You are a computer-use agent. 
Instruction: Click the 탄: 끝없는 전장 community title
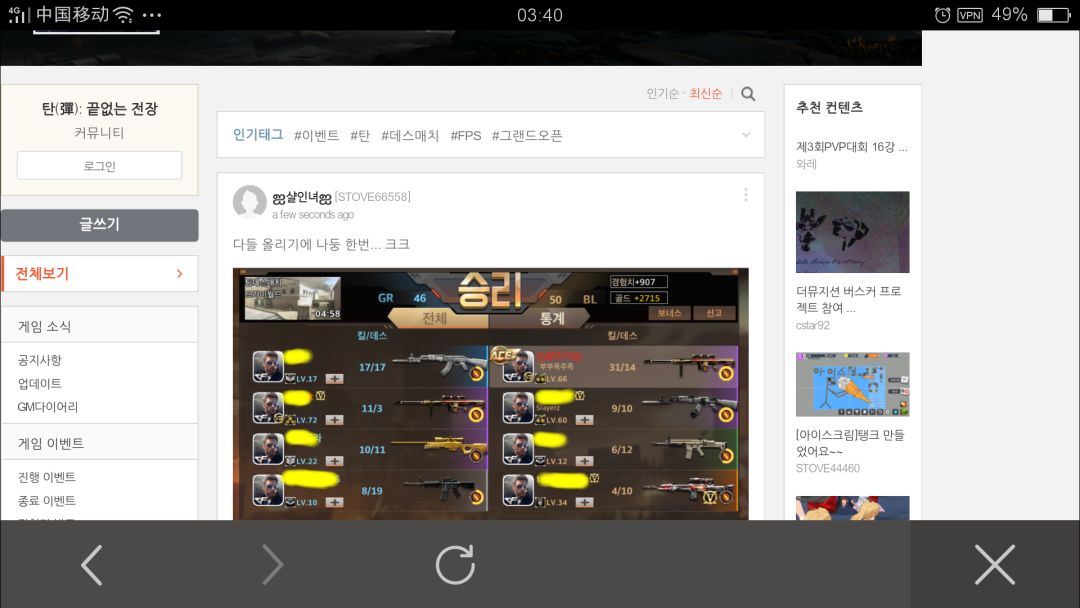[100, 109]
